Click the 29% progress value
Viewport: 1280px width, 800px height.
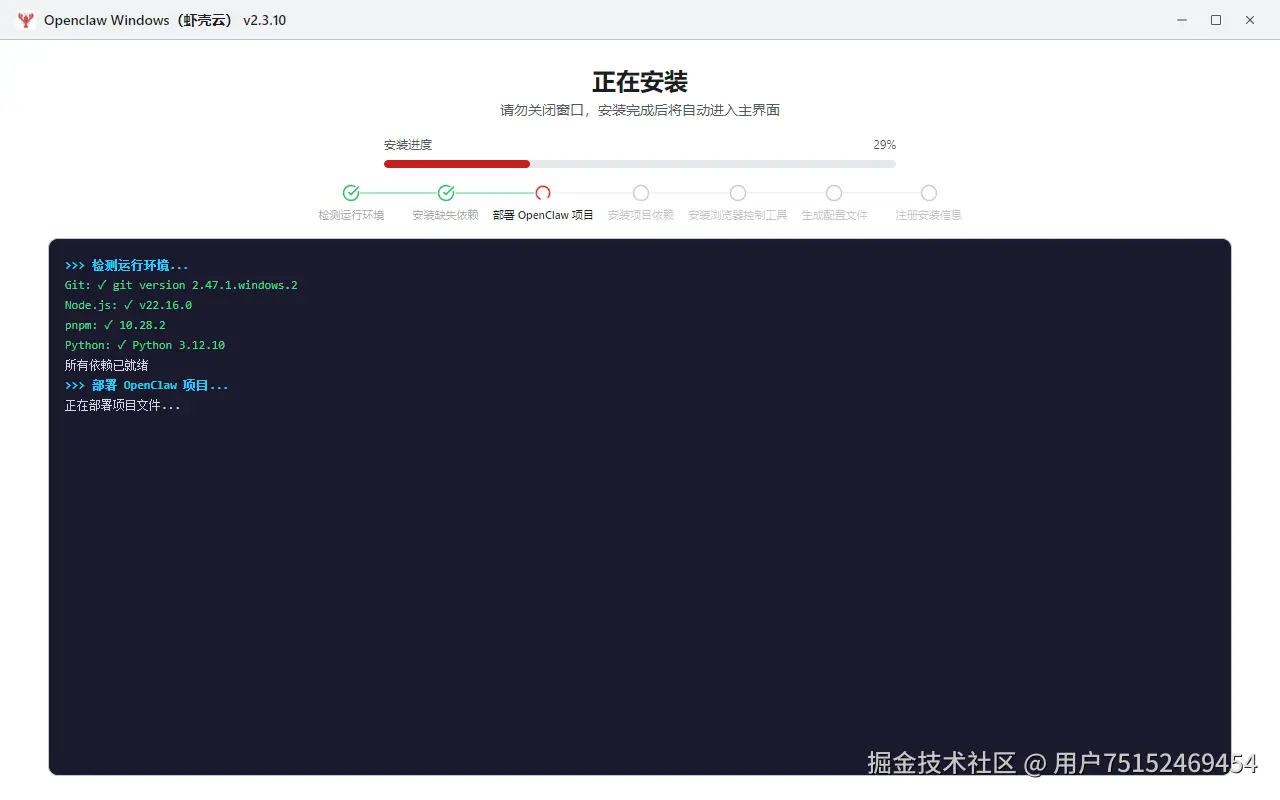(x=884, y=145)
